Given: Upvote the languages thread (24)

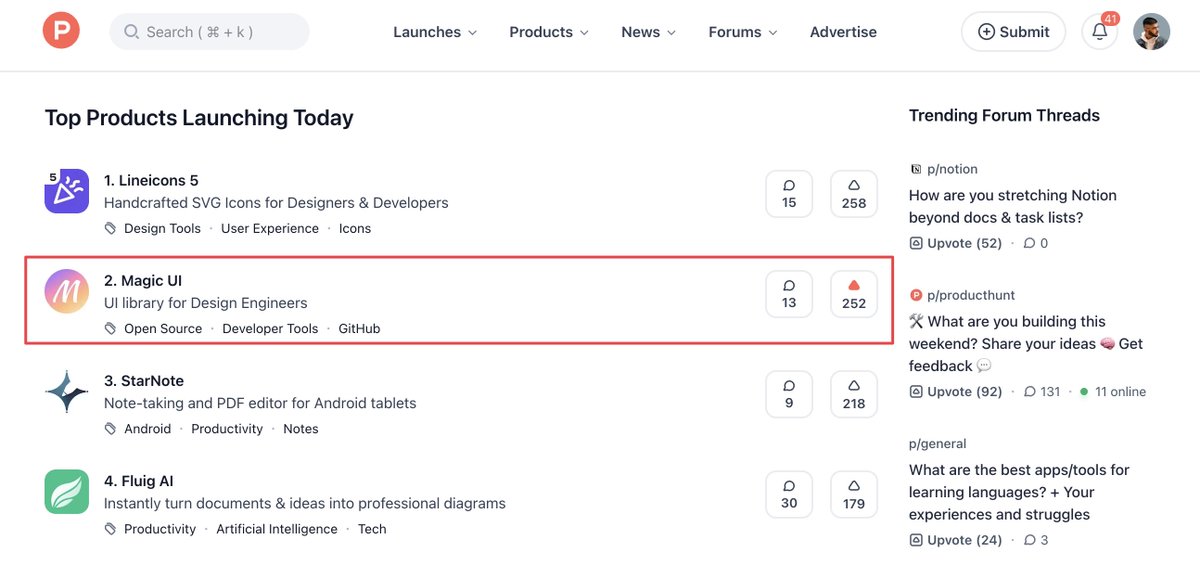Looking at the screenshot, I should point(956,540).
